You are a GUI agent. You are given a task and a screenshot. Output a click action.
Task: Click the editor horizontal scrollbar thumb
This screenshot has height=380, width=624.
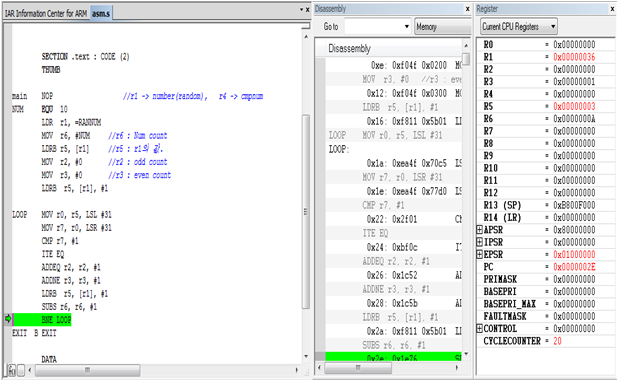click(87, 370)
